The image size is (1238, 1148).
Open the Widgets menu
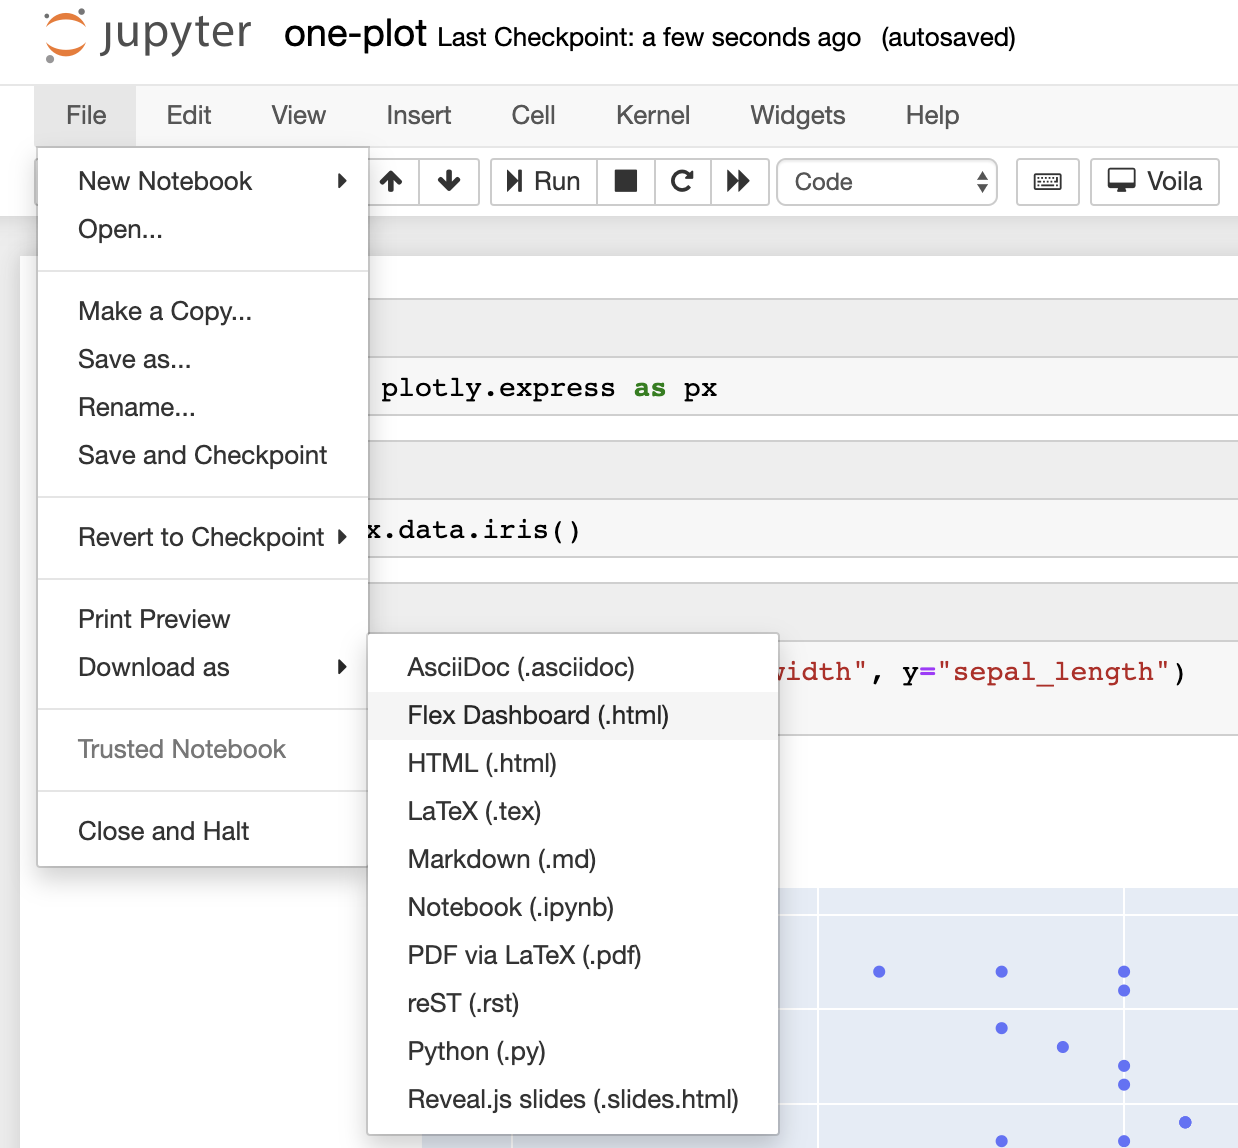797,115
